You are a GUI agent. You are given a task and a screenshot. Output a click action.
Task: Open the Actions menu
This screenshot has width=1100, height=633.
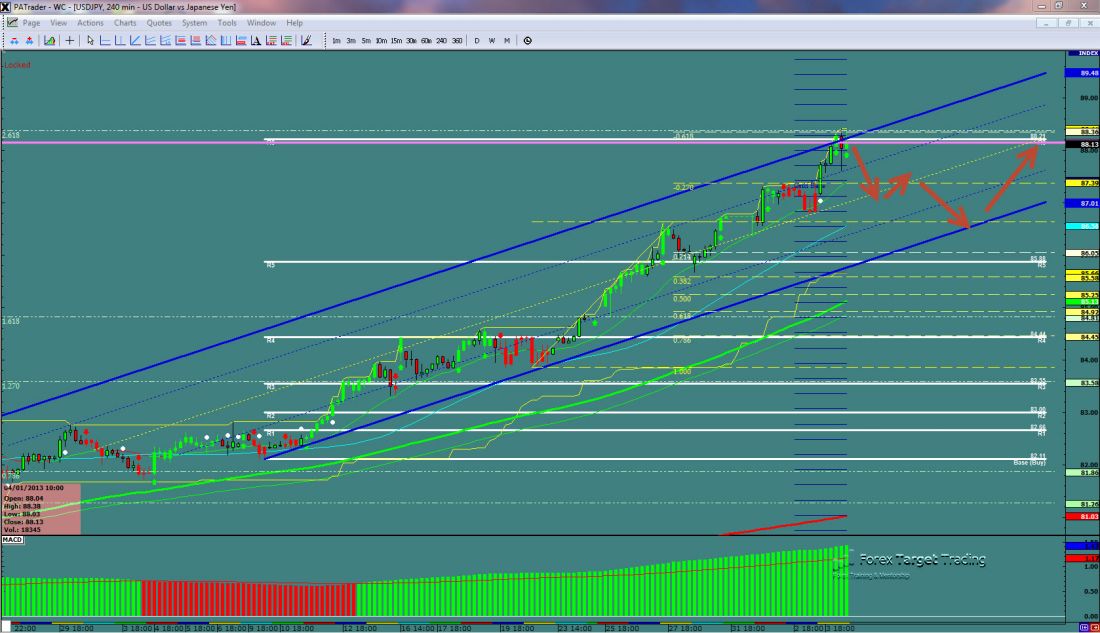point(90,22)
